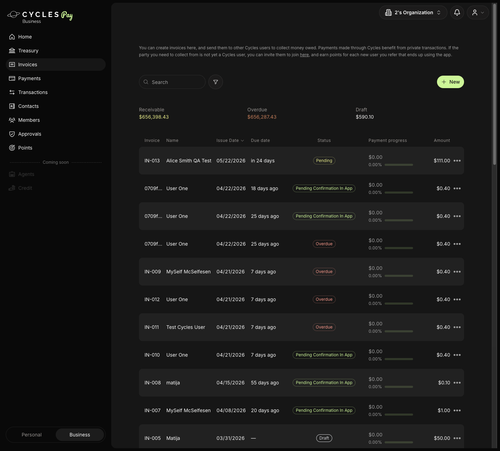Click the Draft total $590.10
The width and height of the screenshot is (500, 451).
[365, 117]
